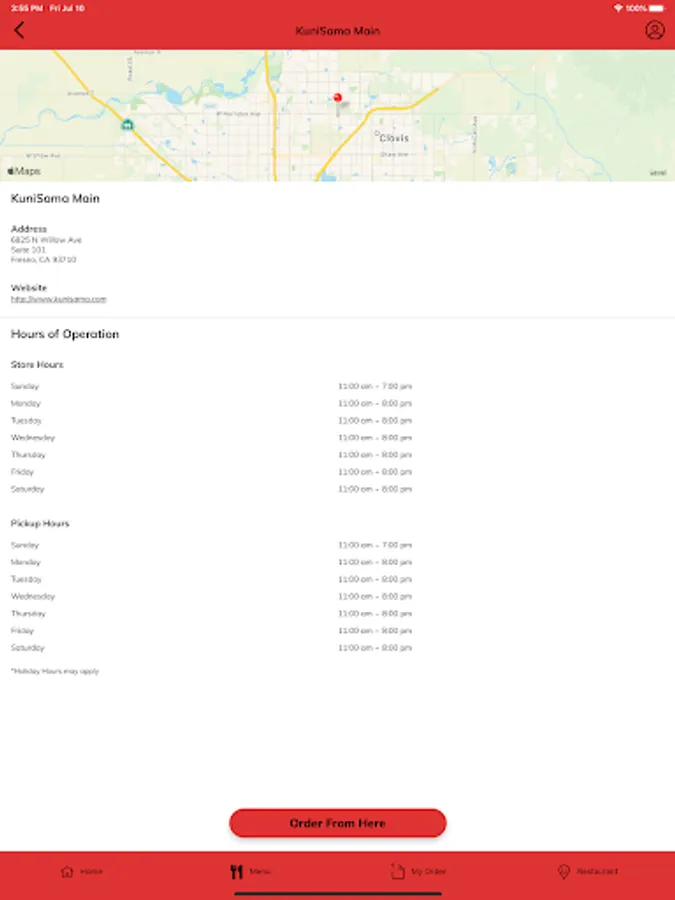Tap the Legal link on map corner
Screen dimensions: 675x900
point(658,173)
